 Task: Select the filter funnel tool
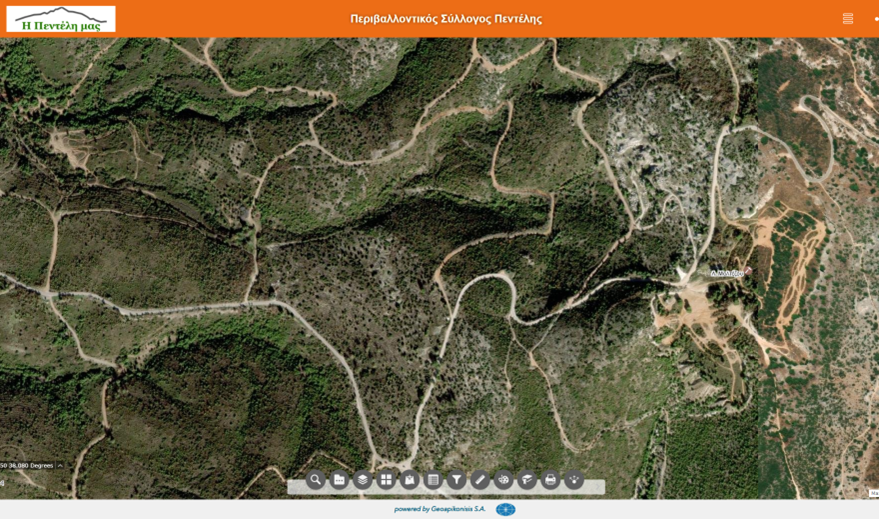(x=457, y=480)
